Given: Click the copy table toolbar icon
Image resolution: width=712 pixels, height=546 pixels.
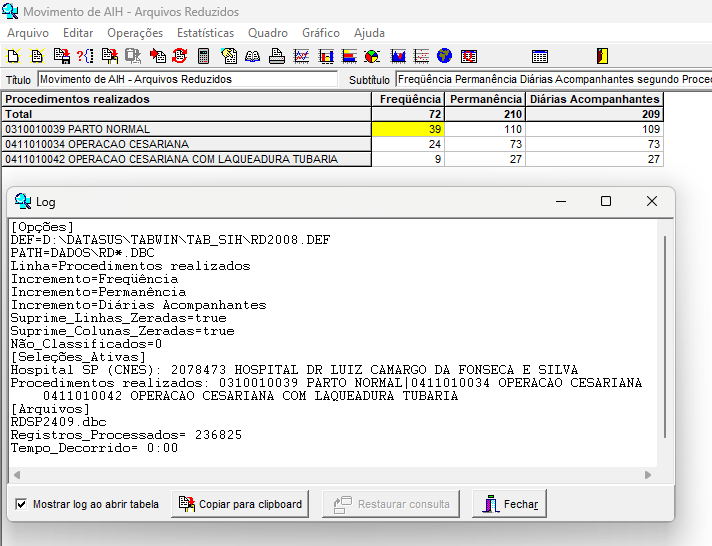Looking at the screenshot, I should tap(109, 56).
